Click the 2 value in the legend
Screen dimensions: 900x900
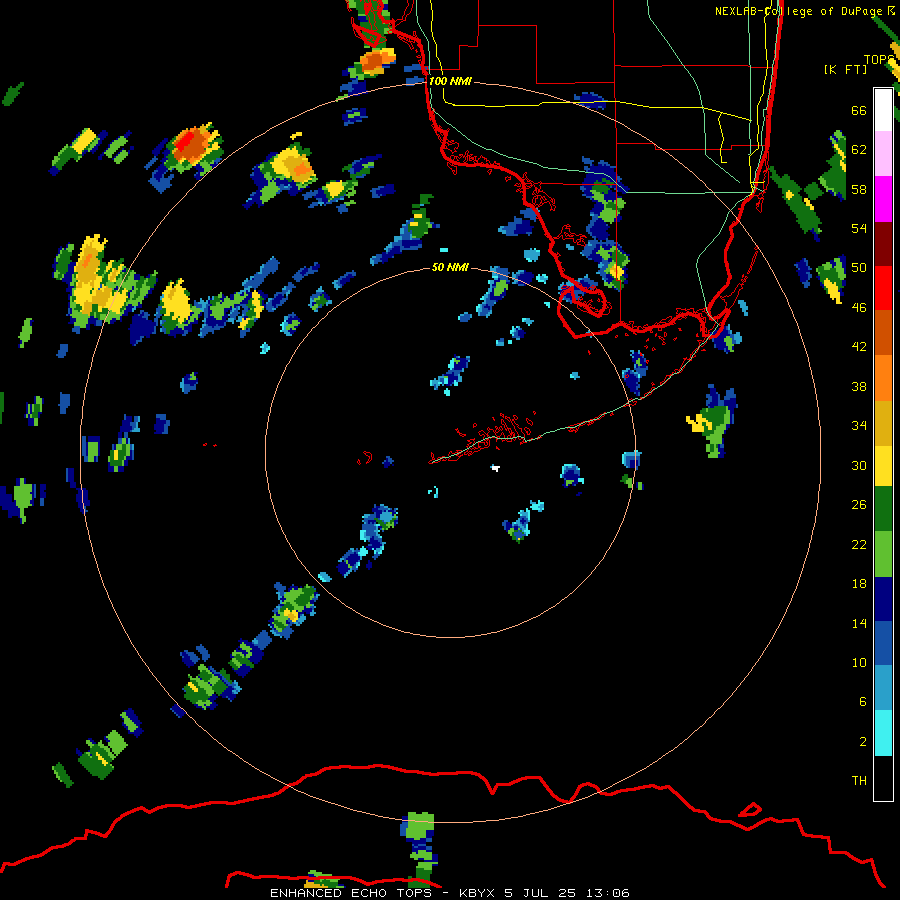pos(863,742)
